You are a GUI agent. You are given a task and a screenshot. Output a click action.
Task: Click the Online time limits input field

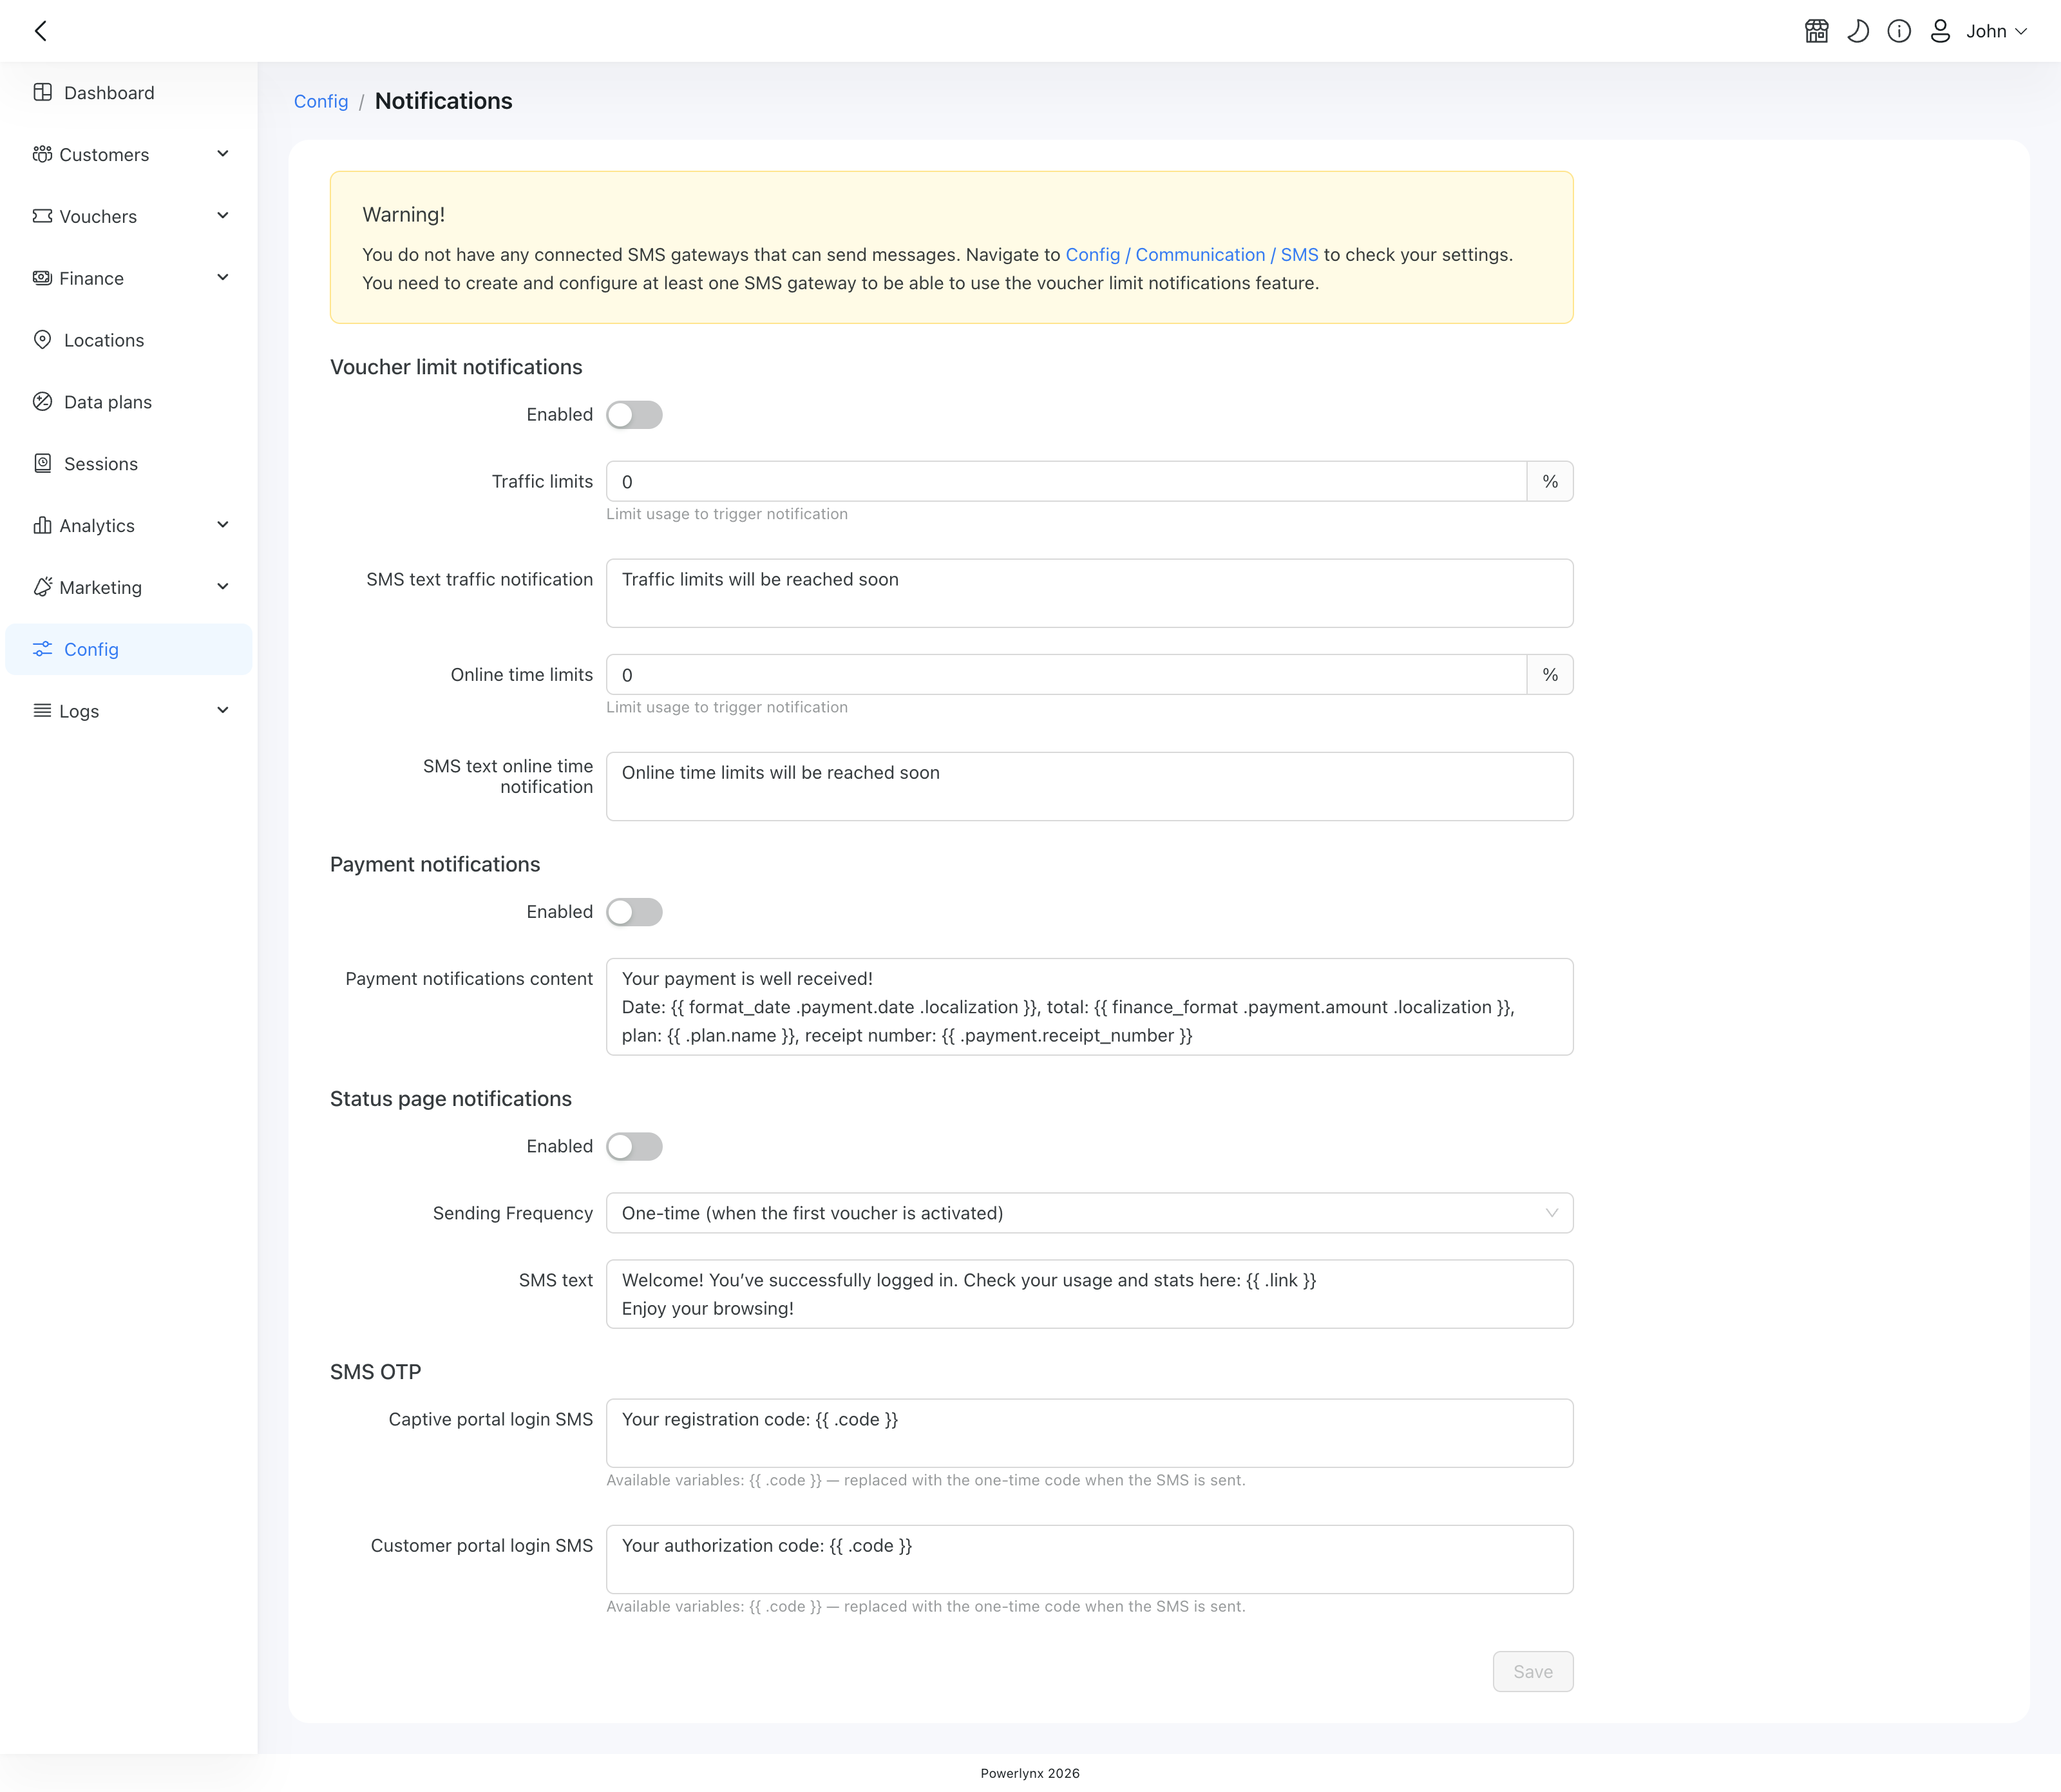pos(1066,675)
